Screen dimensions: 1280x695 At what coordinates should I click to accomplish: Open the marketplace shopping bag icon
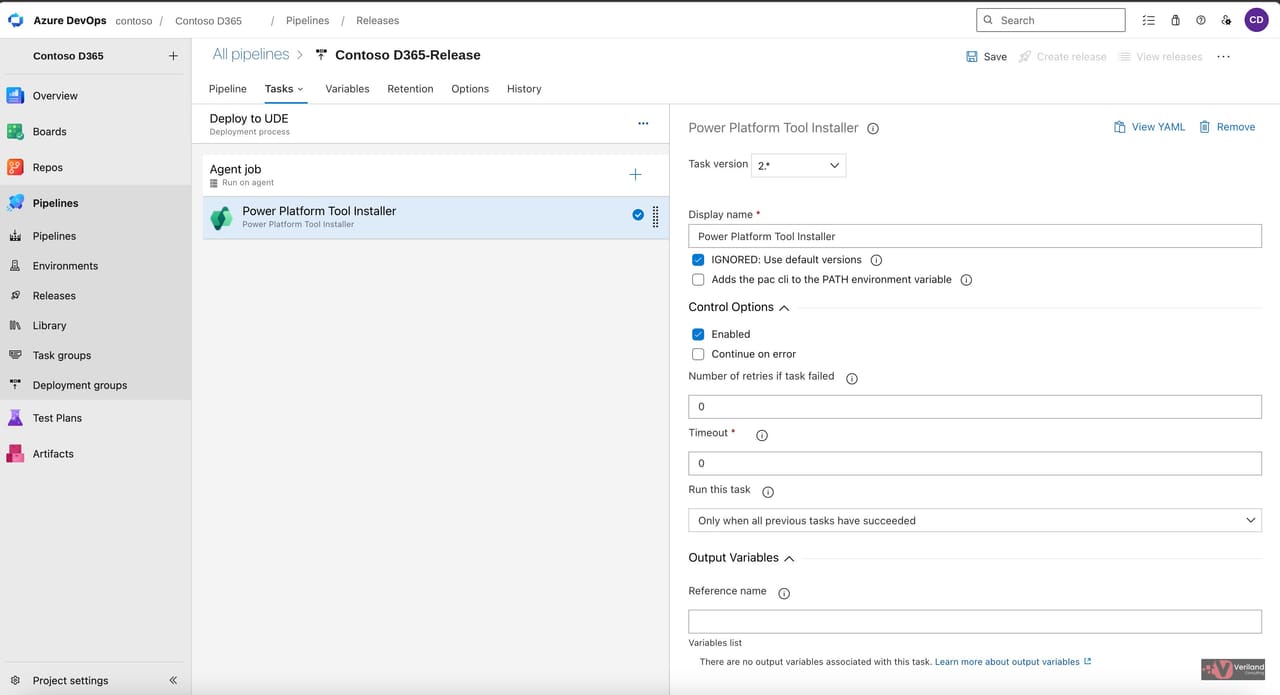tap(1175, 20)
